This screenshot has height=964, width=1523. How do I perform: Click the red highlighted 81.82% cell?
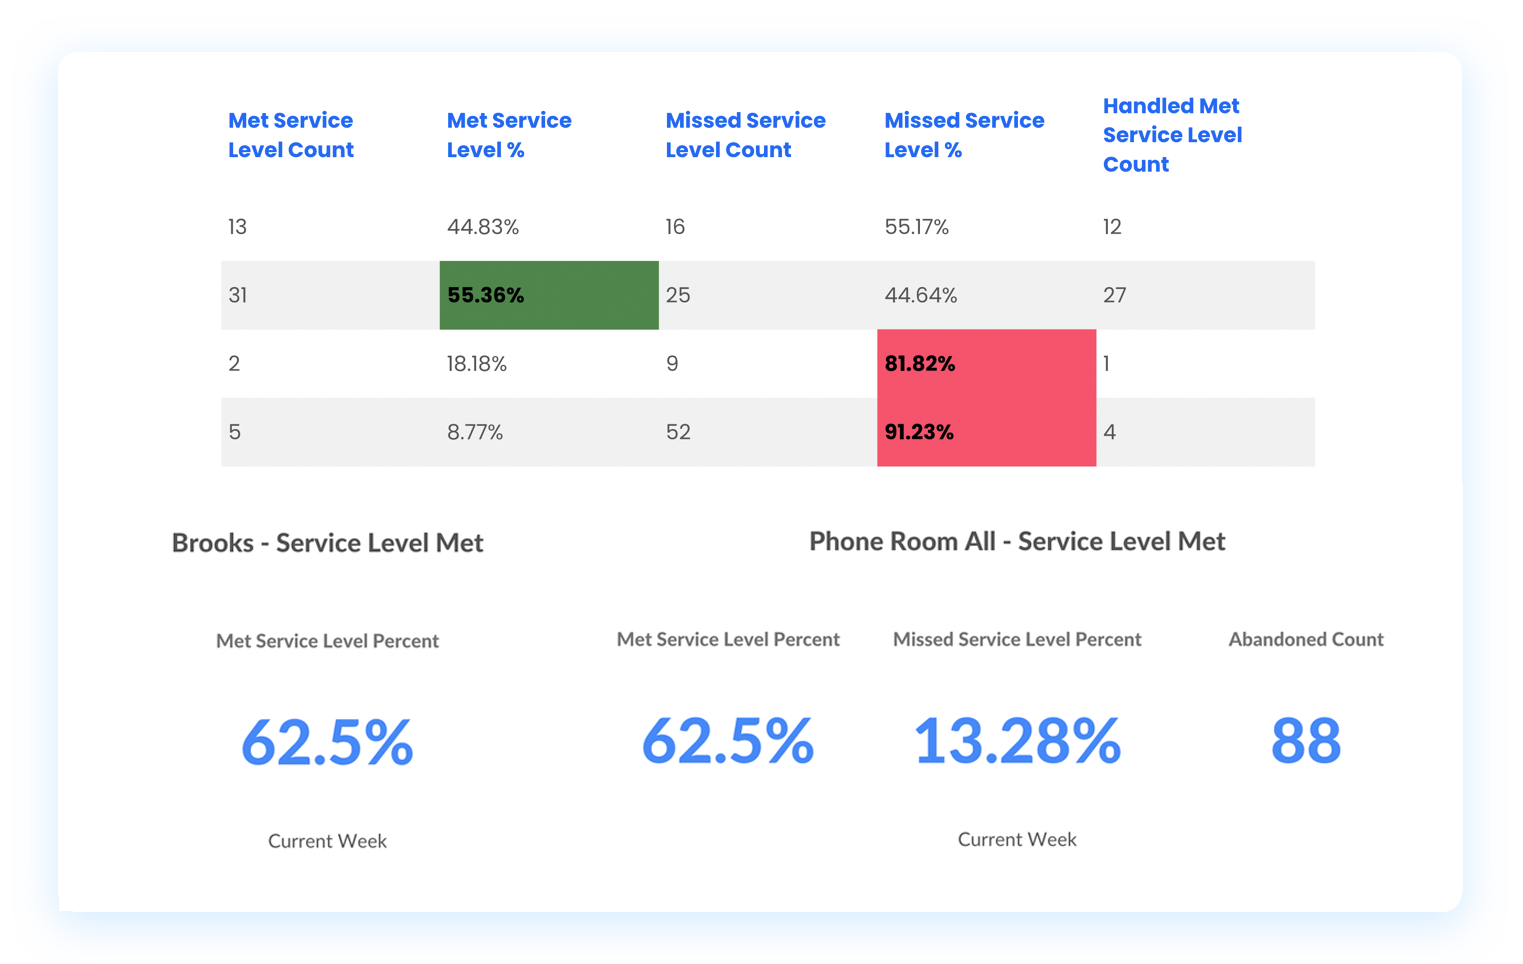coord(987,364)
